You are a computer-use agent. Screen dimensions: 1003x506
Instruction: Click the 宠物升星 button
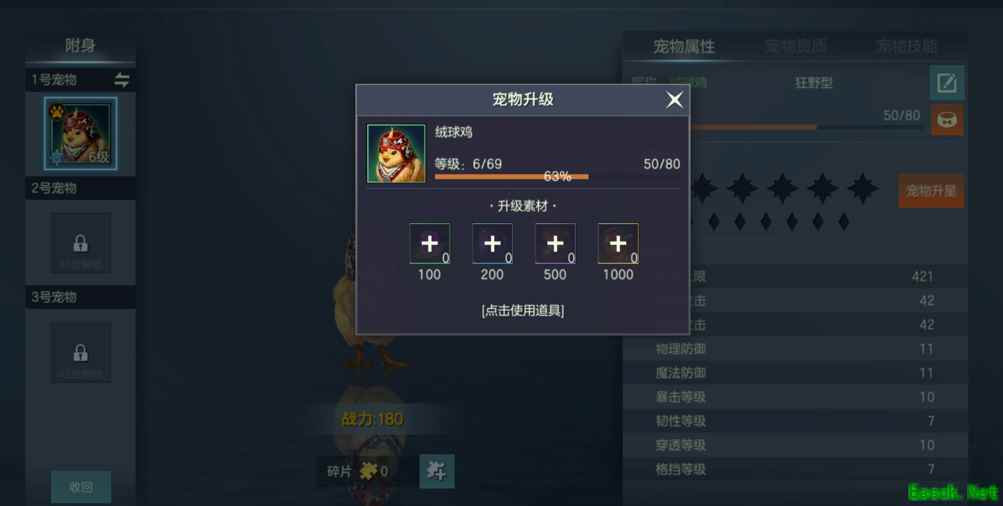[931, 191]
